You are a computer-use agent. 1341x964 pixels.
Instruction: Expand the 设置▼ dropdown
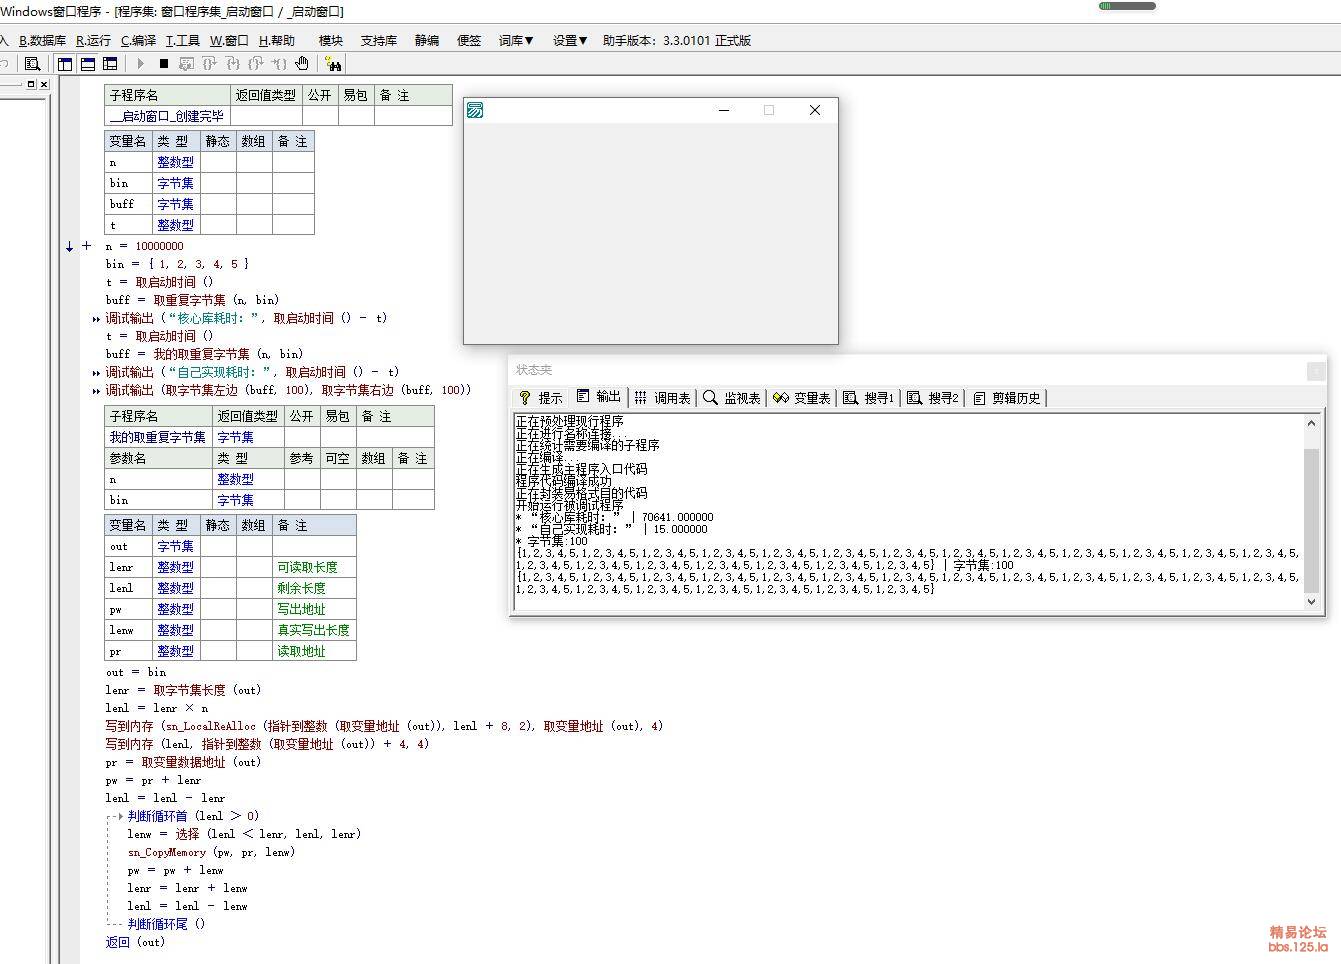570,41
